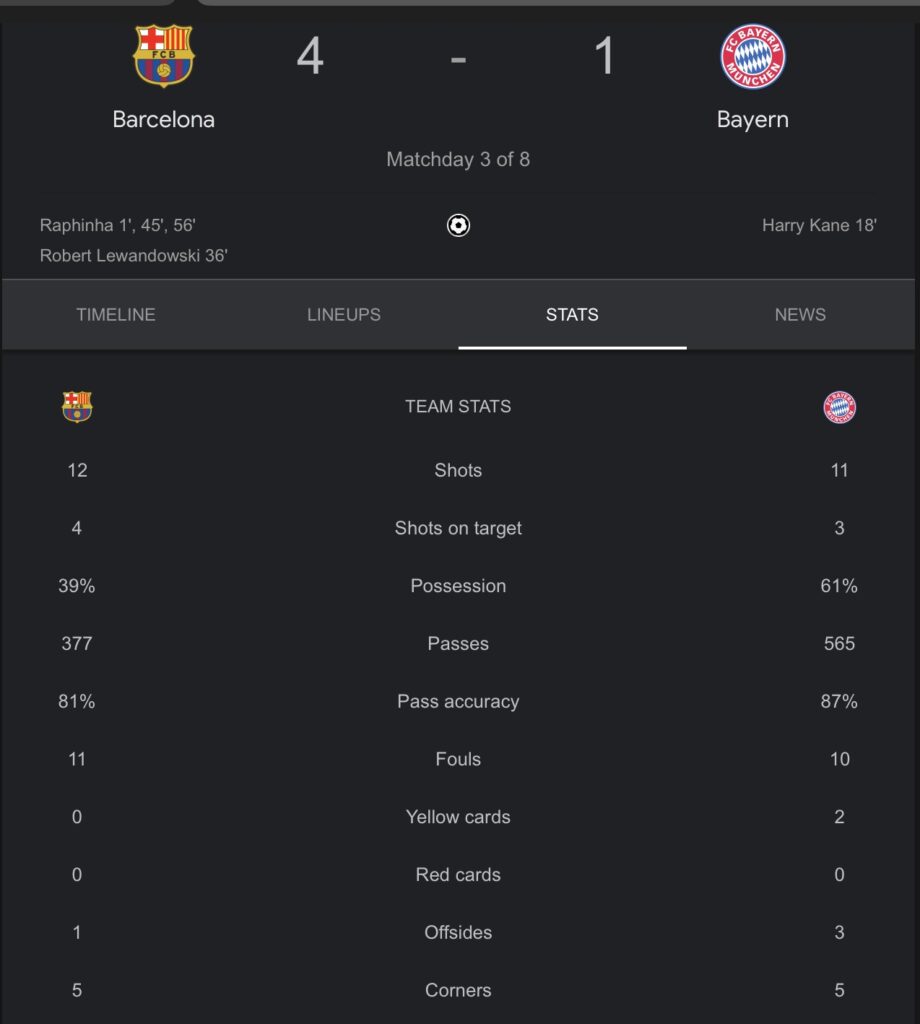Click the large Barcelona crest logo
The image size is (920, 1024).
coord(163,56)
